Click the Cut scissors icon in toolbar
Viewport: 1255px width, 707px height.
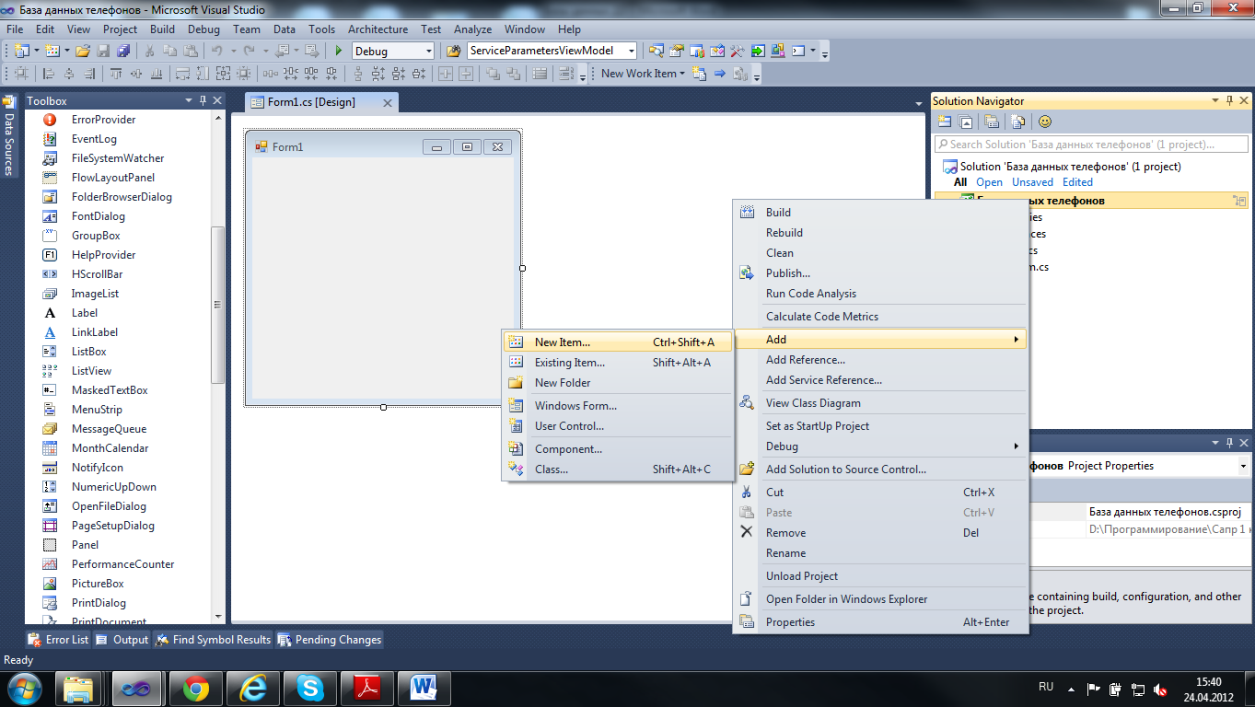tap(150, 51)
